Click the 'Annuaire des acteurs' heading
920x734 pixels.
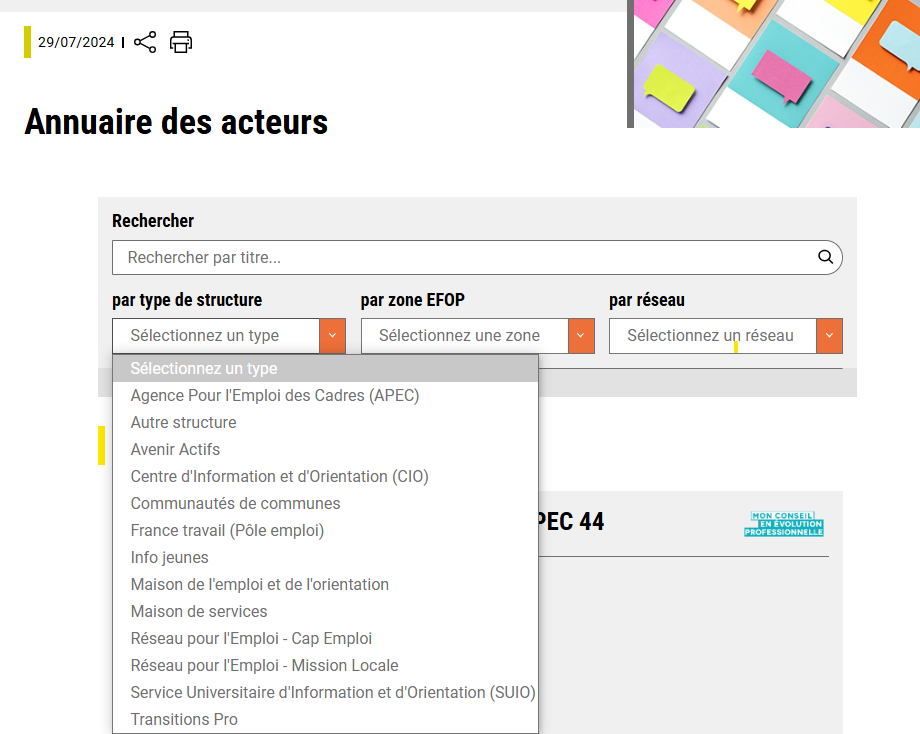coord(176,122)
